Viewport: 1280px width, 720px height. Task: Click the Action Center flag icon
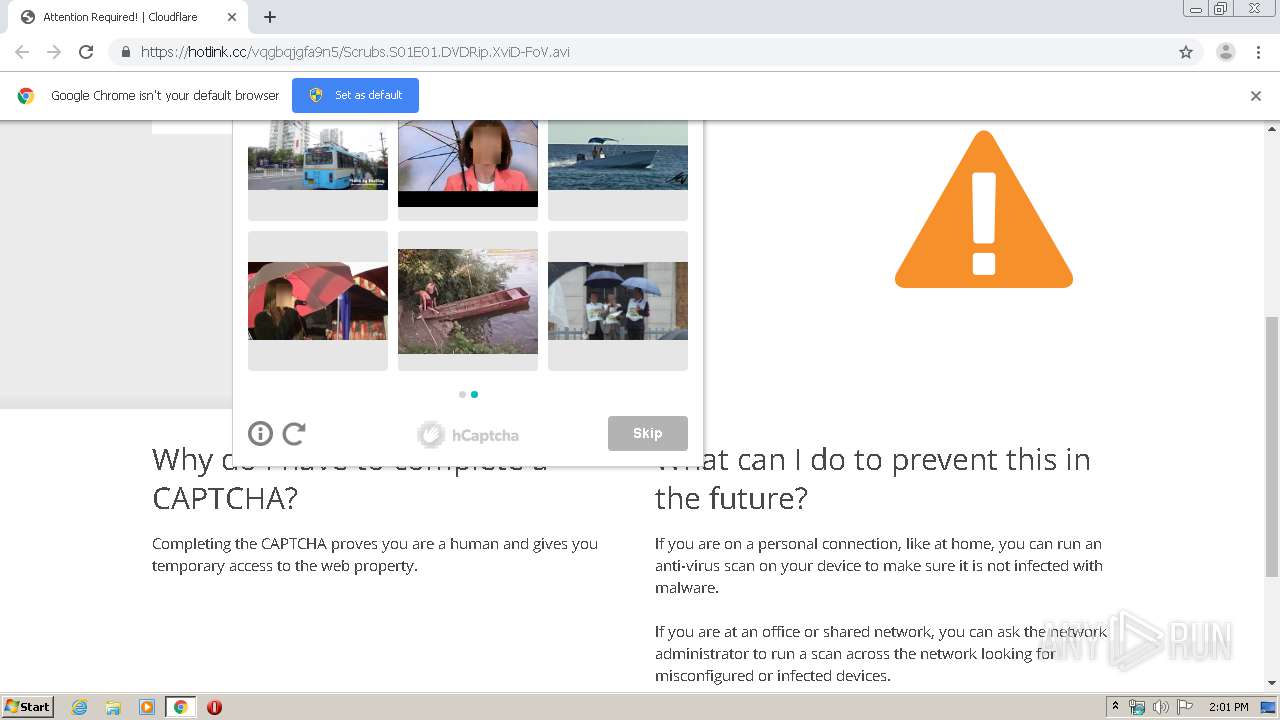pyautogui.click(x=1185, y=707)
